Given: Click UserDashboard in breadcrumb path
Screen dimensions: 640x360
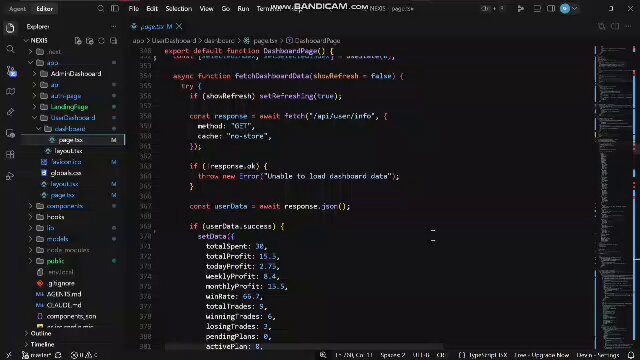Looking at the screenshot, I should [174, 41].
